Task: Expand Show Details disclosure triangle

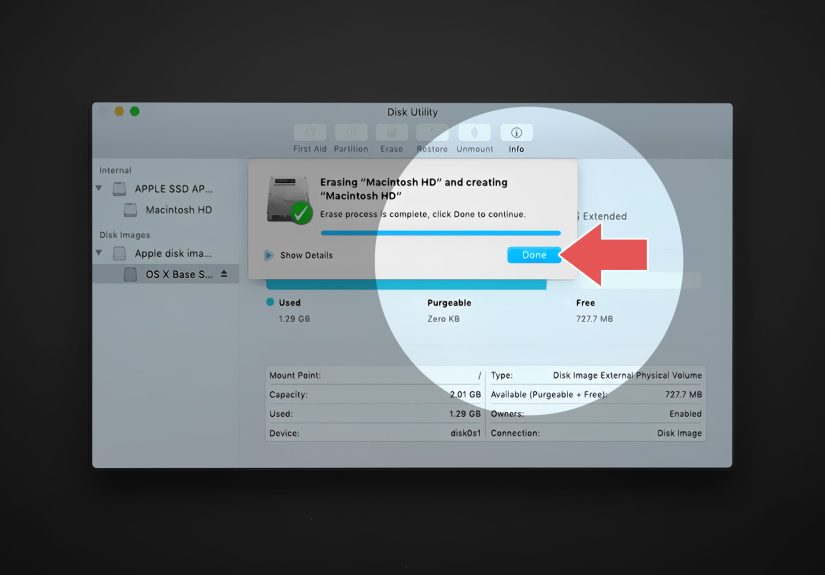Action: pyautogui.click(x=268, y=255)
